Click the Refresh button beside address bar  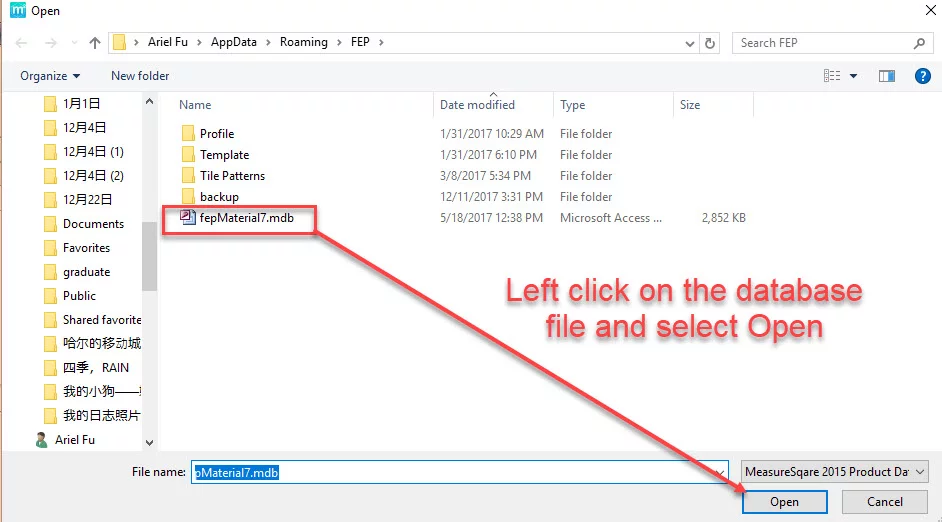(x=711, y=43)
